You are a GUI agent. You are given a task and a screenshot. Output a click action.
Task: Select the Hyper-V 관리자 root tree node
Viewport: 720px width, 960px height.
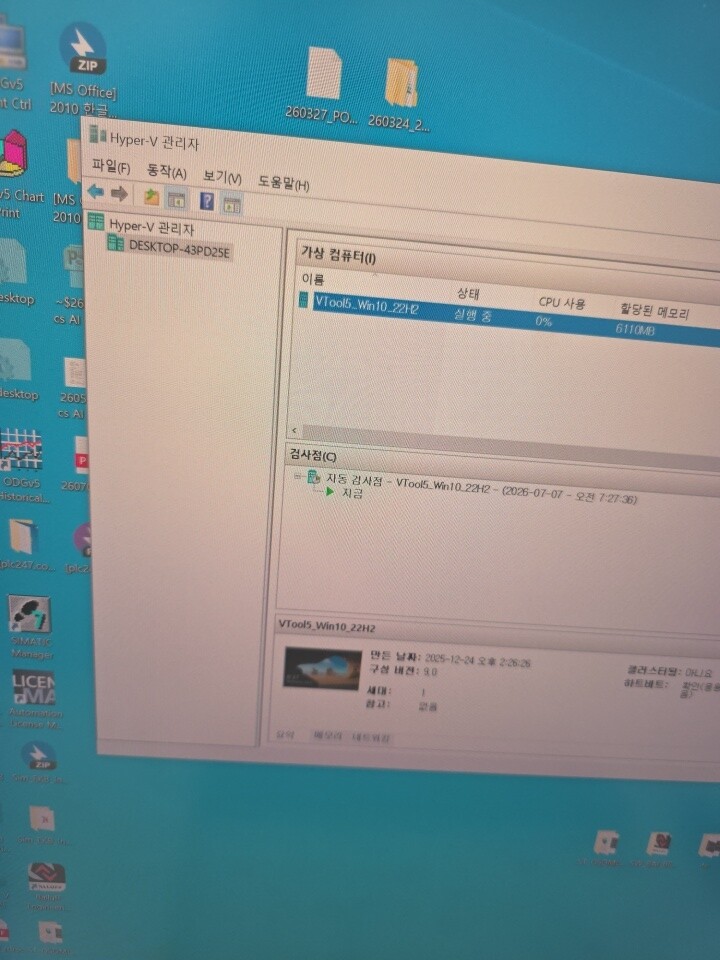pyautogui.click(x=151, y=227)
